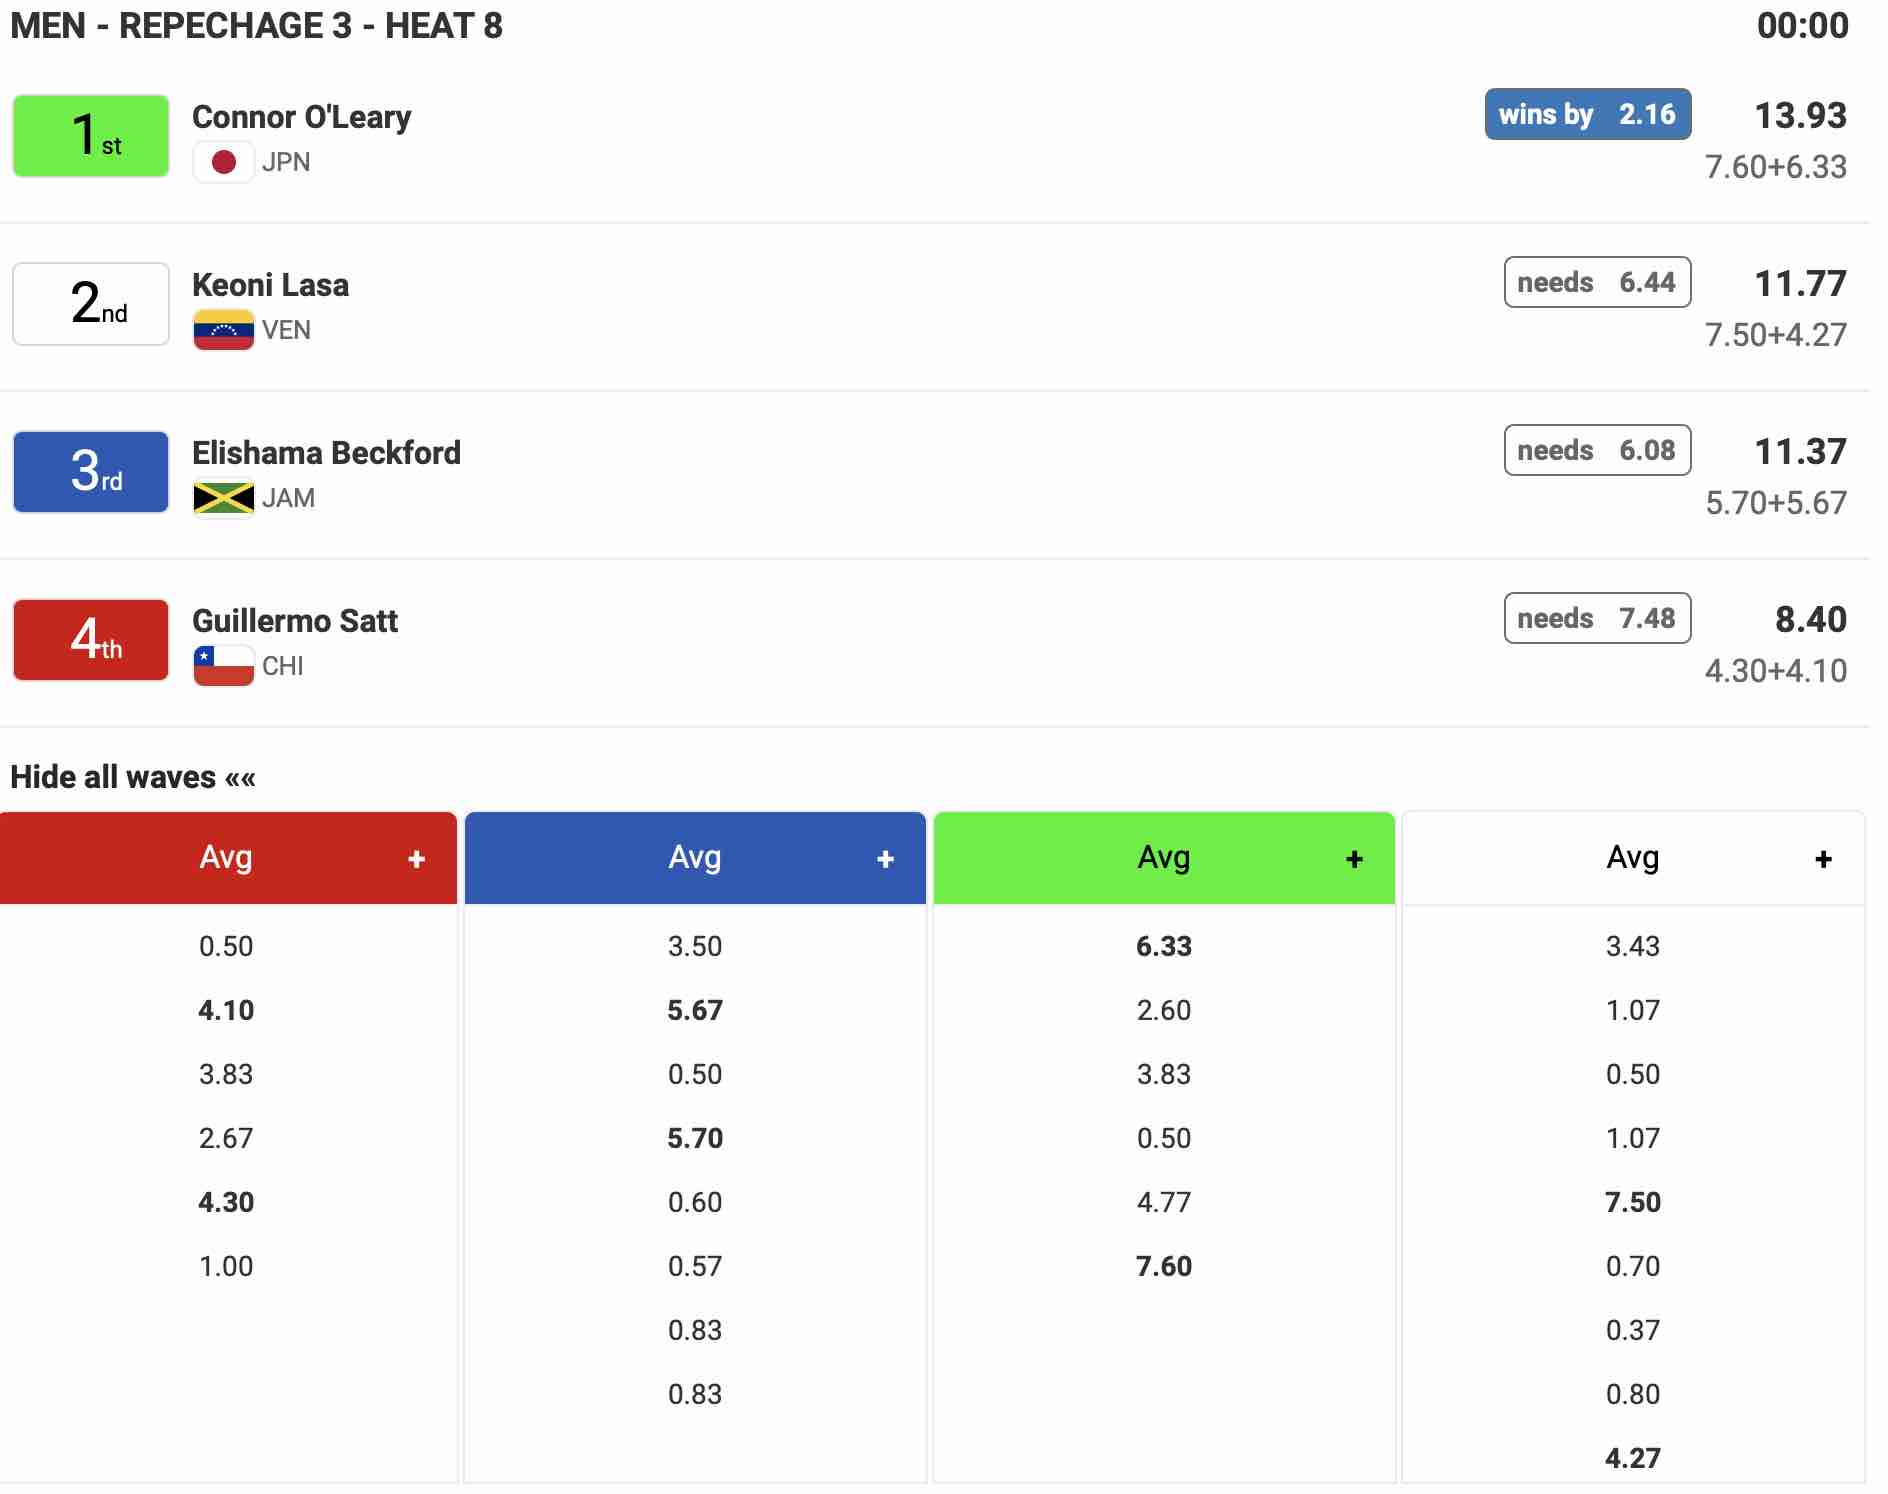Select Elishama Beckford's name
Image resolution: width=1888 pixels, height=1494 pixels.
(326, 453)
